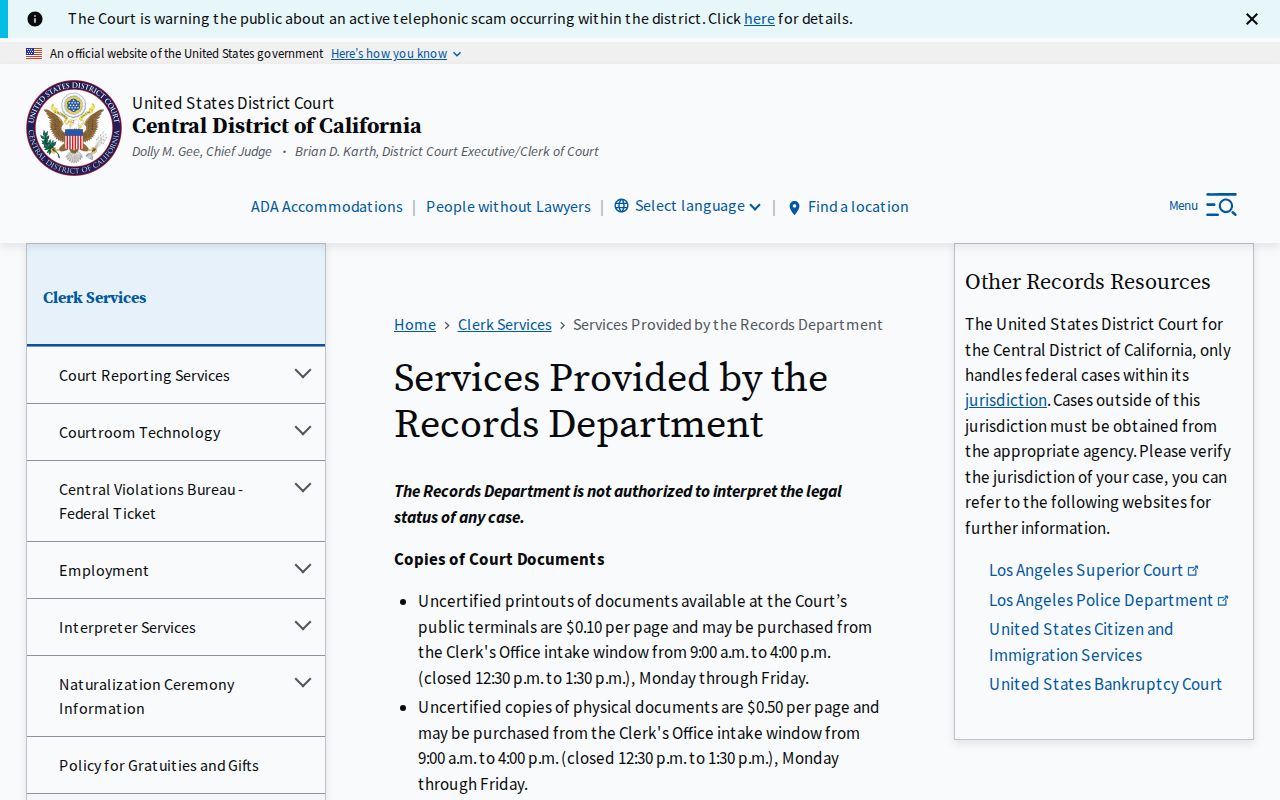This screenshot has width=1280, height=800.
Task: Expand Employment submenu chevron
Action: click(303, 569)
